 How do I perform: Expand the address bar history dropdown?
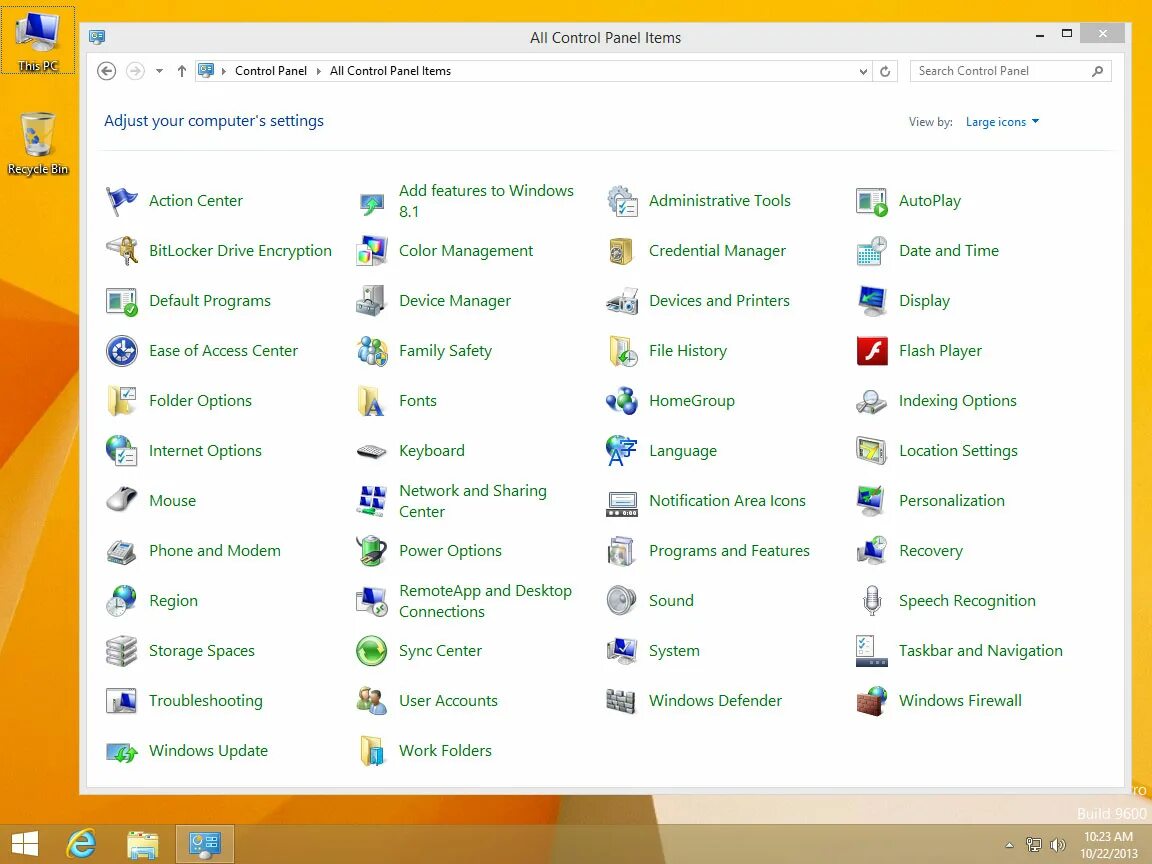pos(863,71)
